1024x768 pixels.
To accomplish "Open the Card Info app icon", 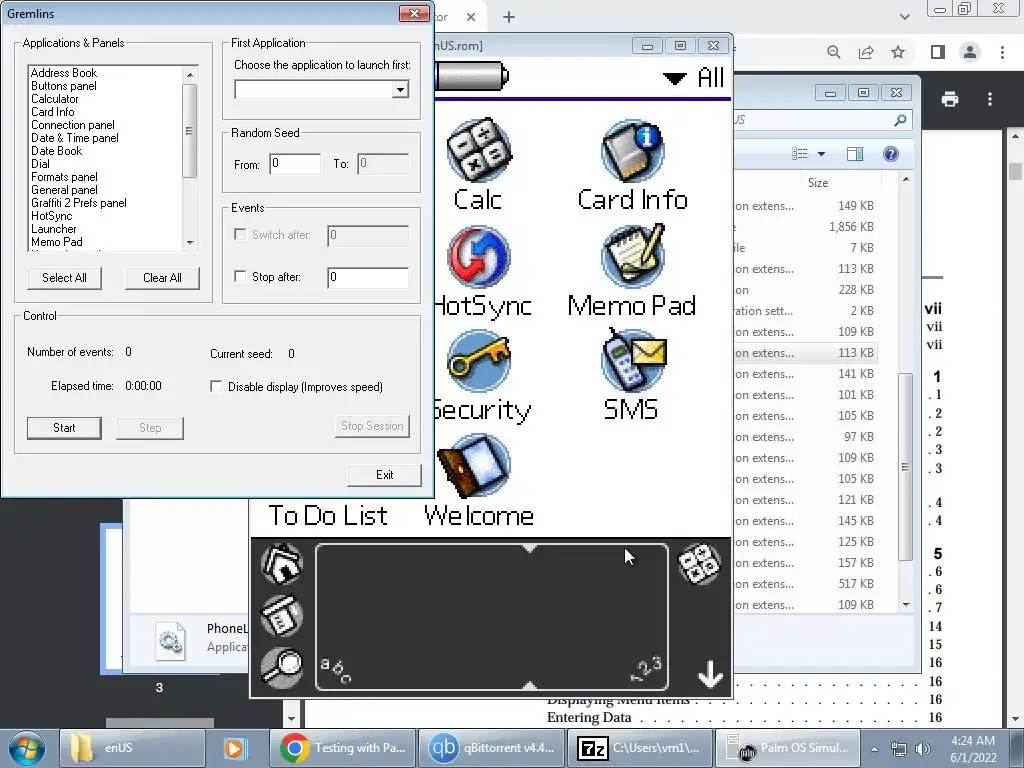I will 632,150.
